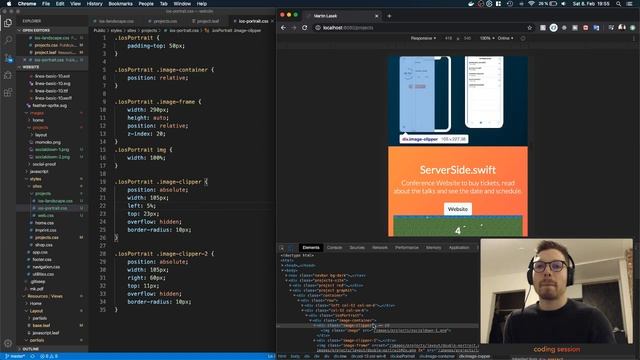Click code line 22 'left: 5%;'
The height and width of the screenshot is (360, 640).
click(141, 206)
